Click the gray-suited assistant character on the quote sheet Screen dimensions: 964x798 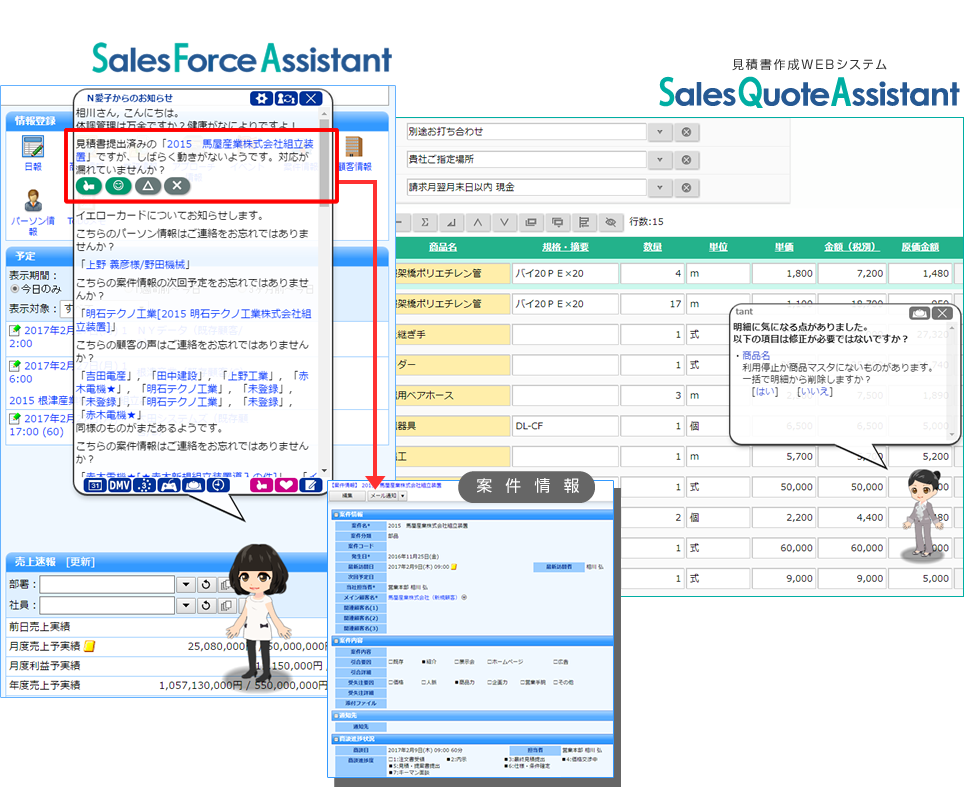click(x=922, y=515)
